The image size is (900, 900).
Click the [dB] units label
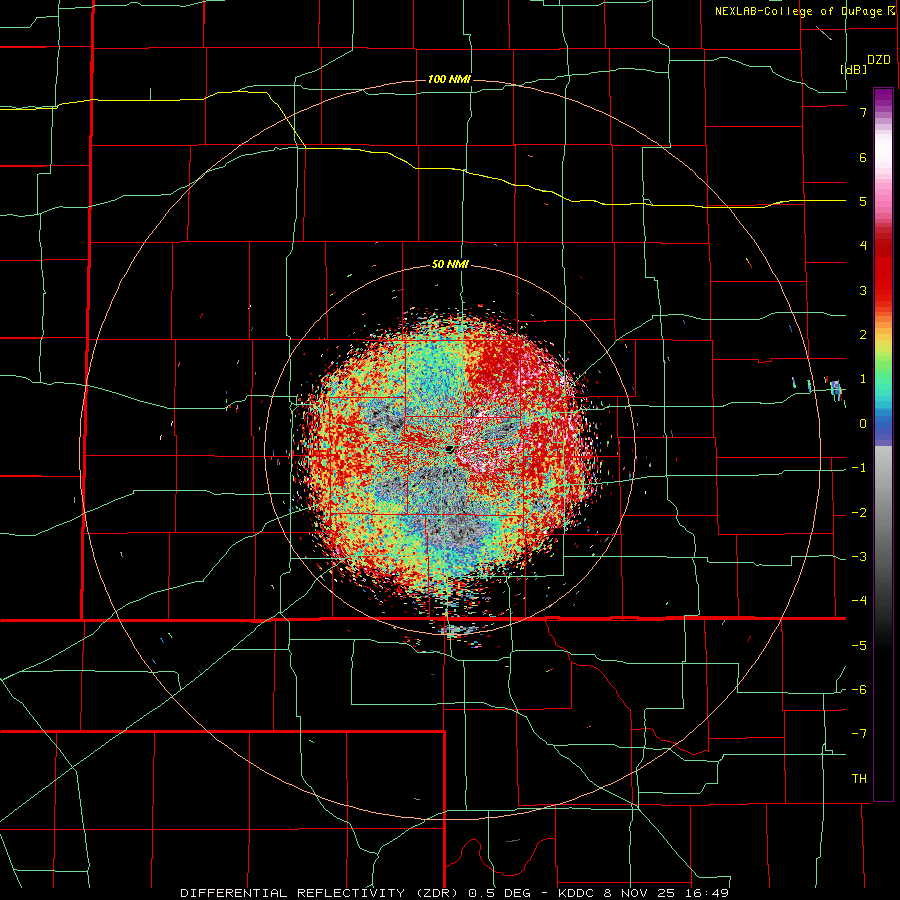[854, 69]
